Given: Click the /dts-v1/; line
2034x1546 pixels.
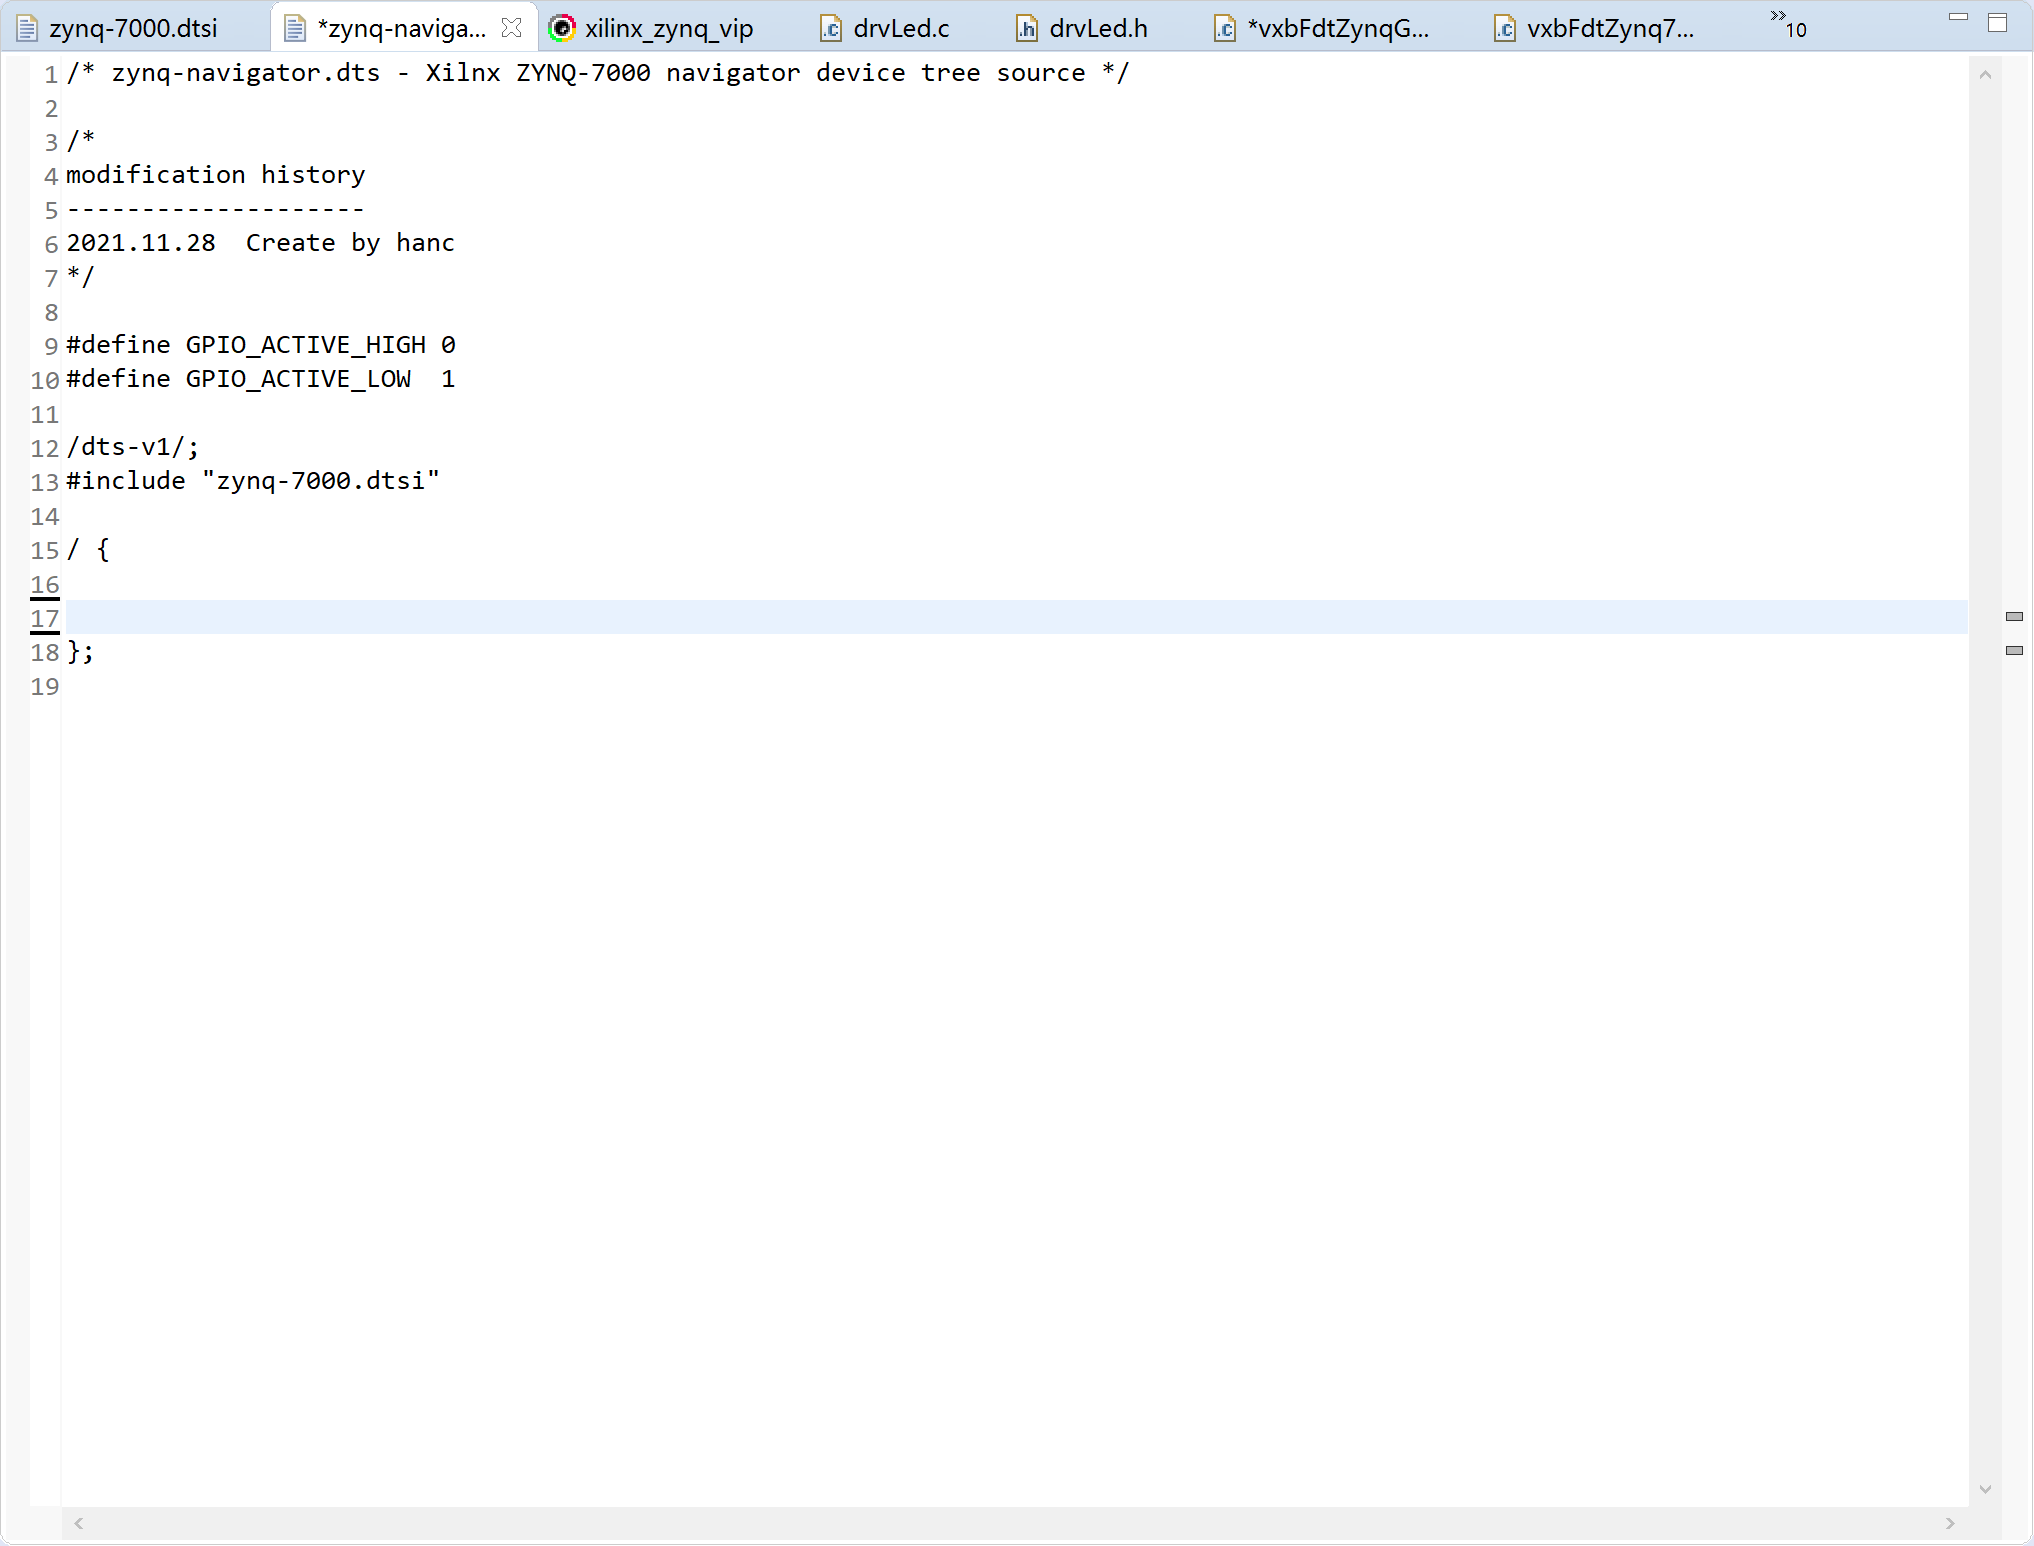Looking at the screenshot, I should (x=133, y=447).
